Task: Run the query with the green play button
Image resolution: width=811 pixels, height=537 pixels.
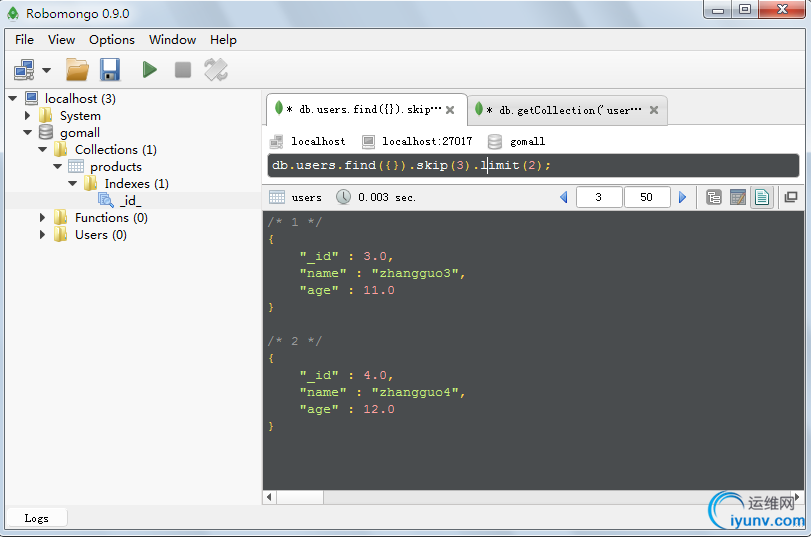Action: pos(149,70)
